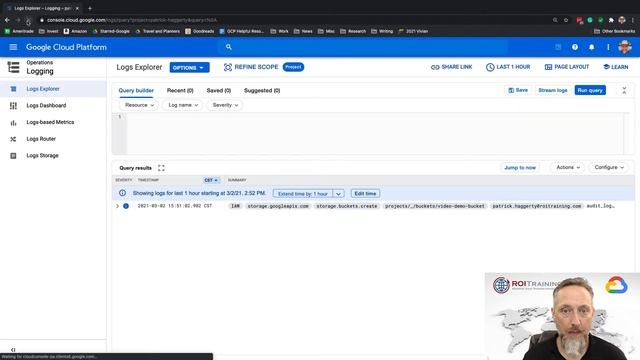Click the Page Layout icon
The width and height of the screenshot is (640, 360).
click(x=548, y=67)
